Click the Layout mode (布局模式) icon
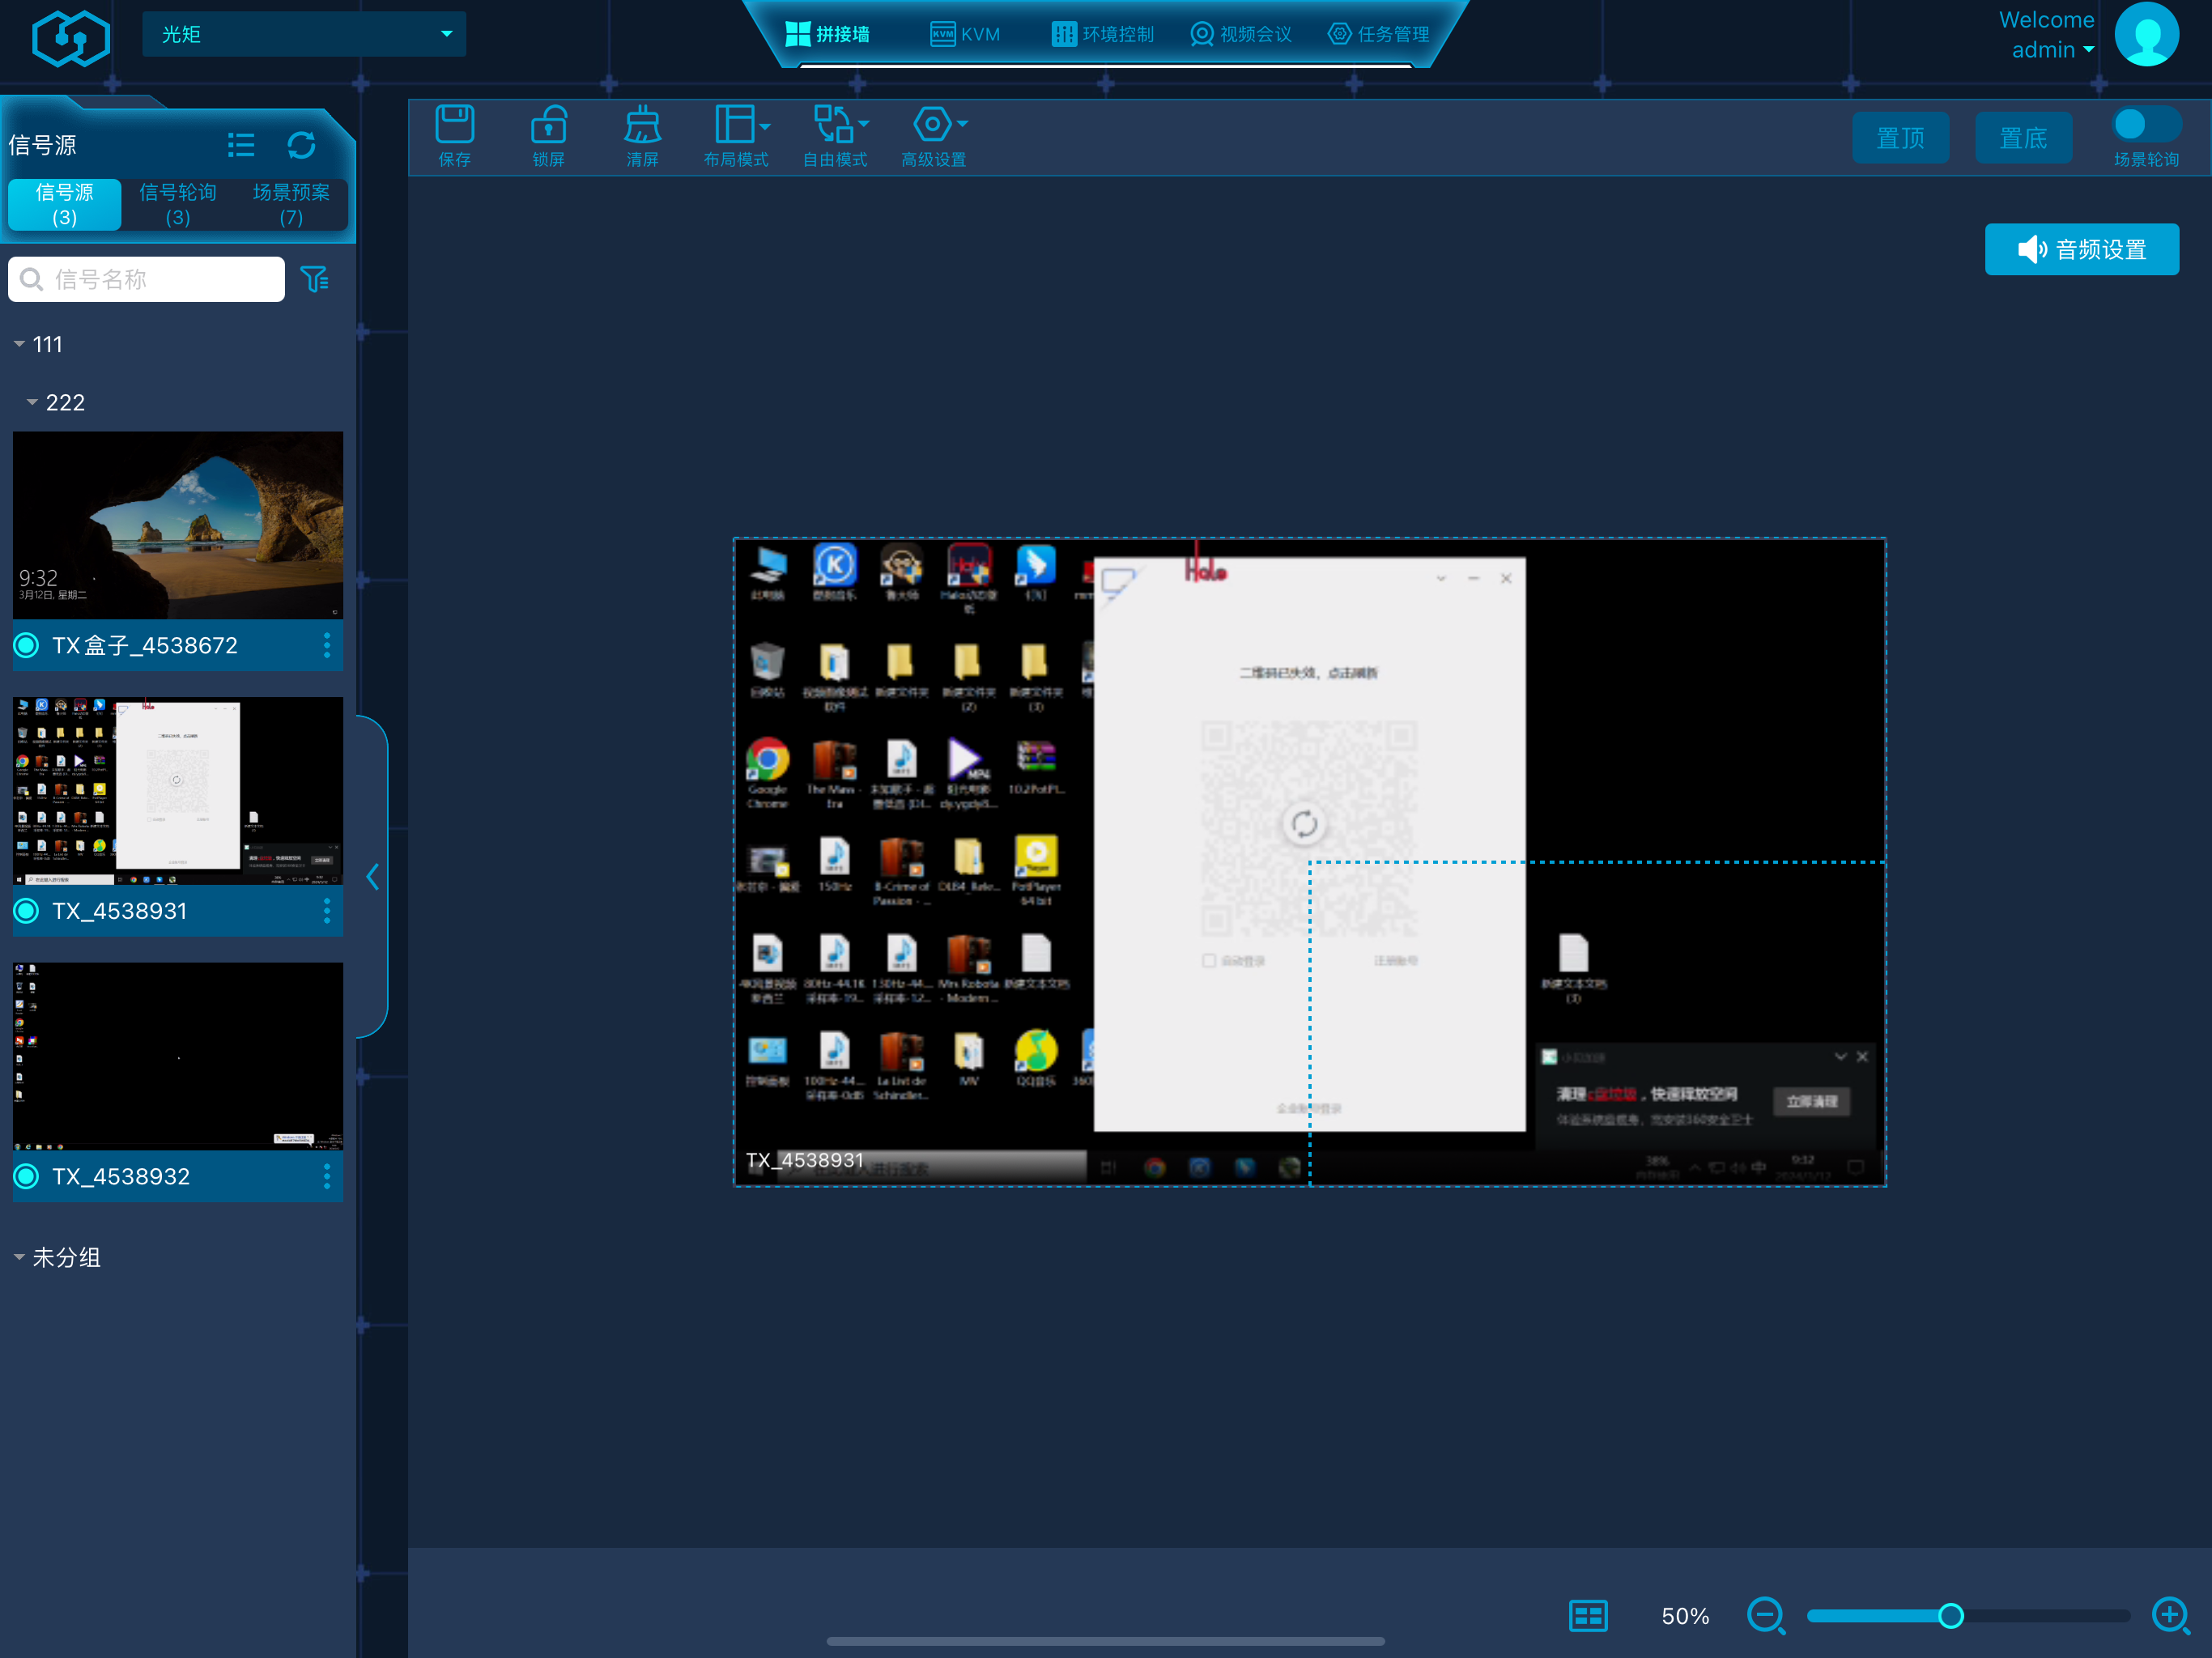The width and height of the screenshot is (2212, 1658). coord(734,124)
